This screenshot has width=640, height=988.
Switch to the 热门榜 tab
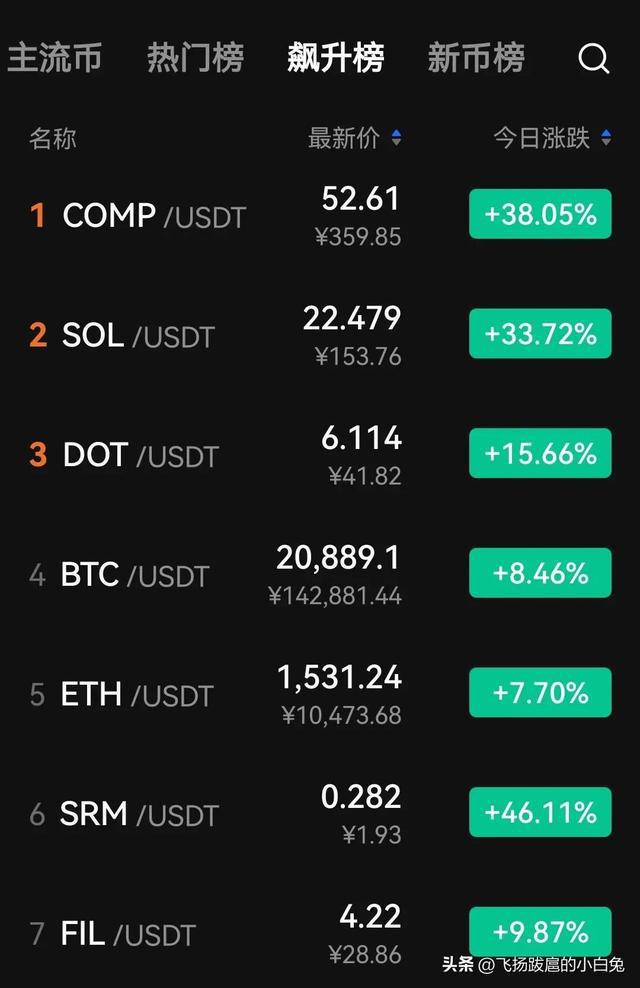(195, 58)
